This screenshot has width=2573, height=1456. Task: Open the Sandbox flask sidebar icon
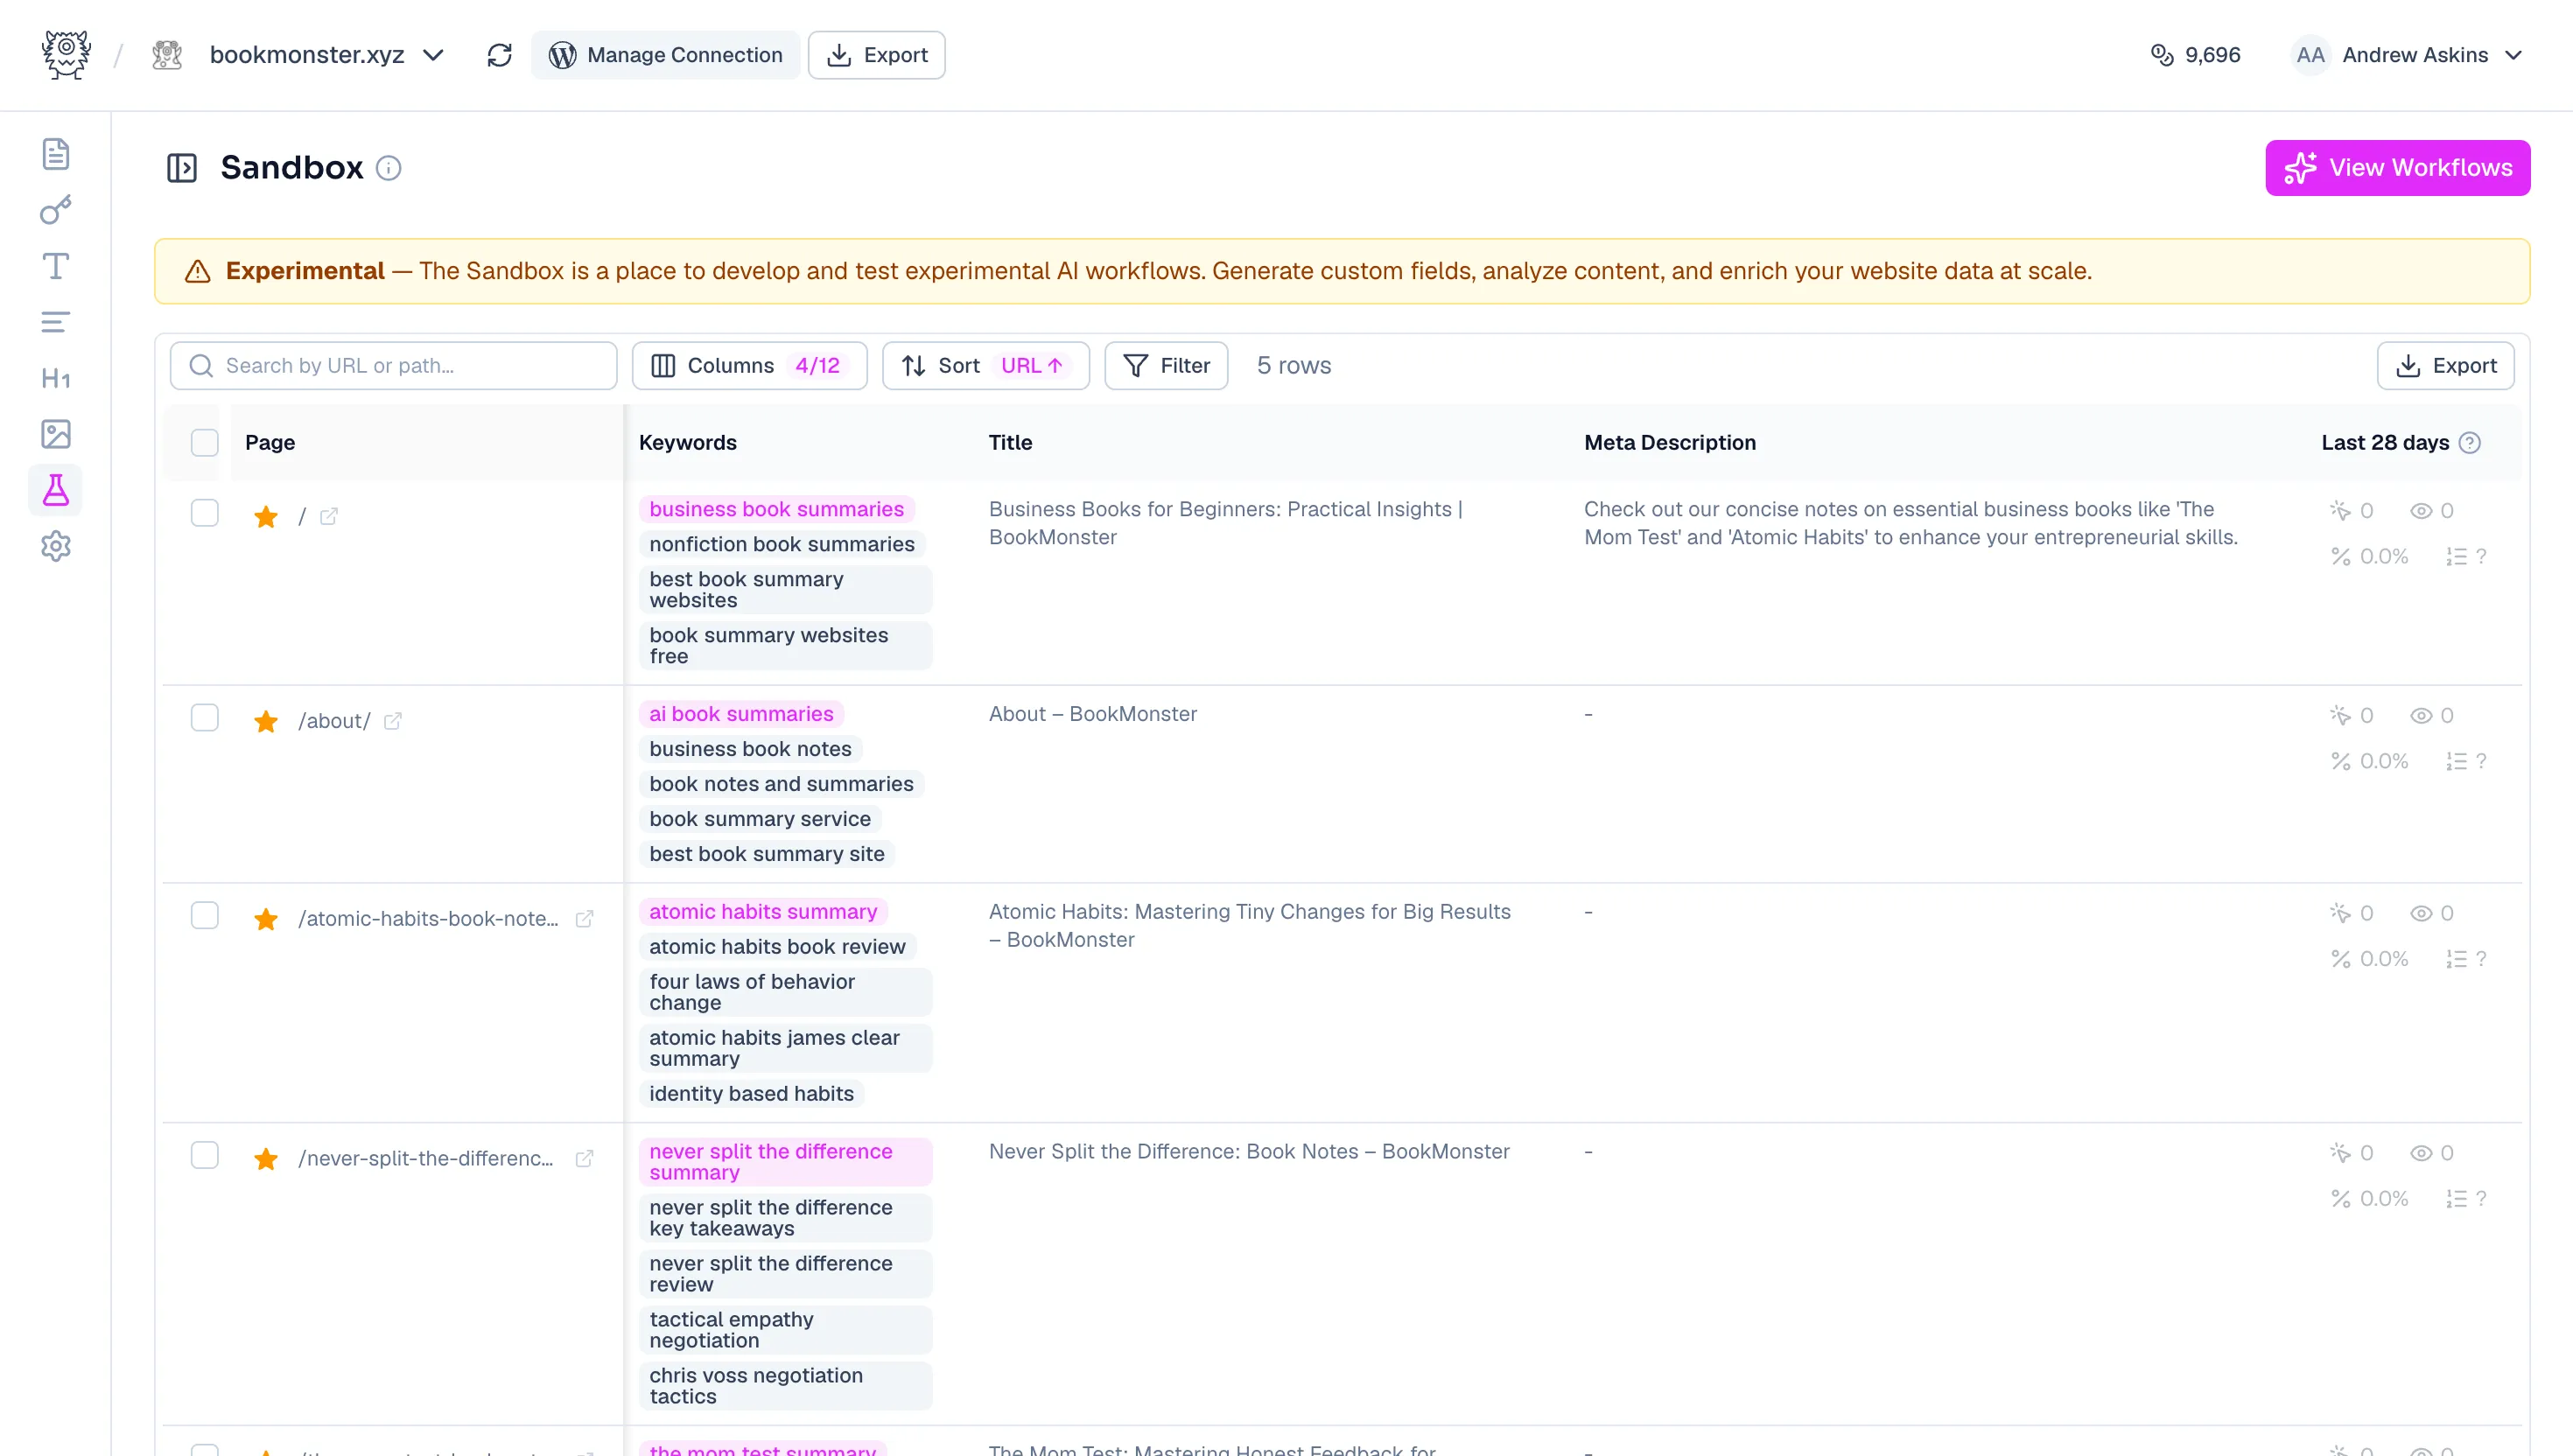[x=55, y=490]
